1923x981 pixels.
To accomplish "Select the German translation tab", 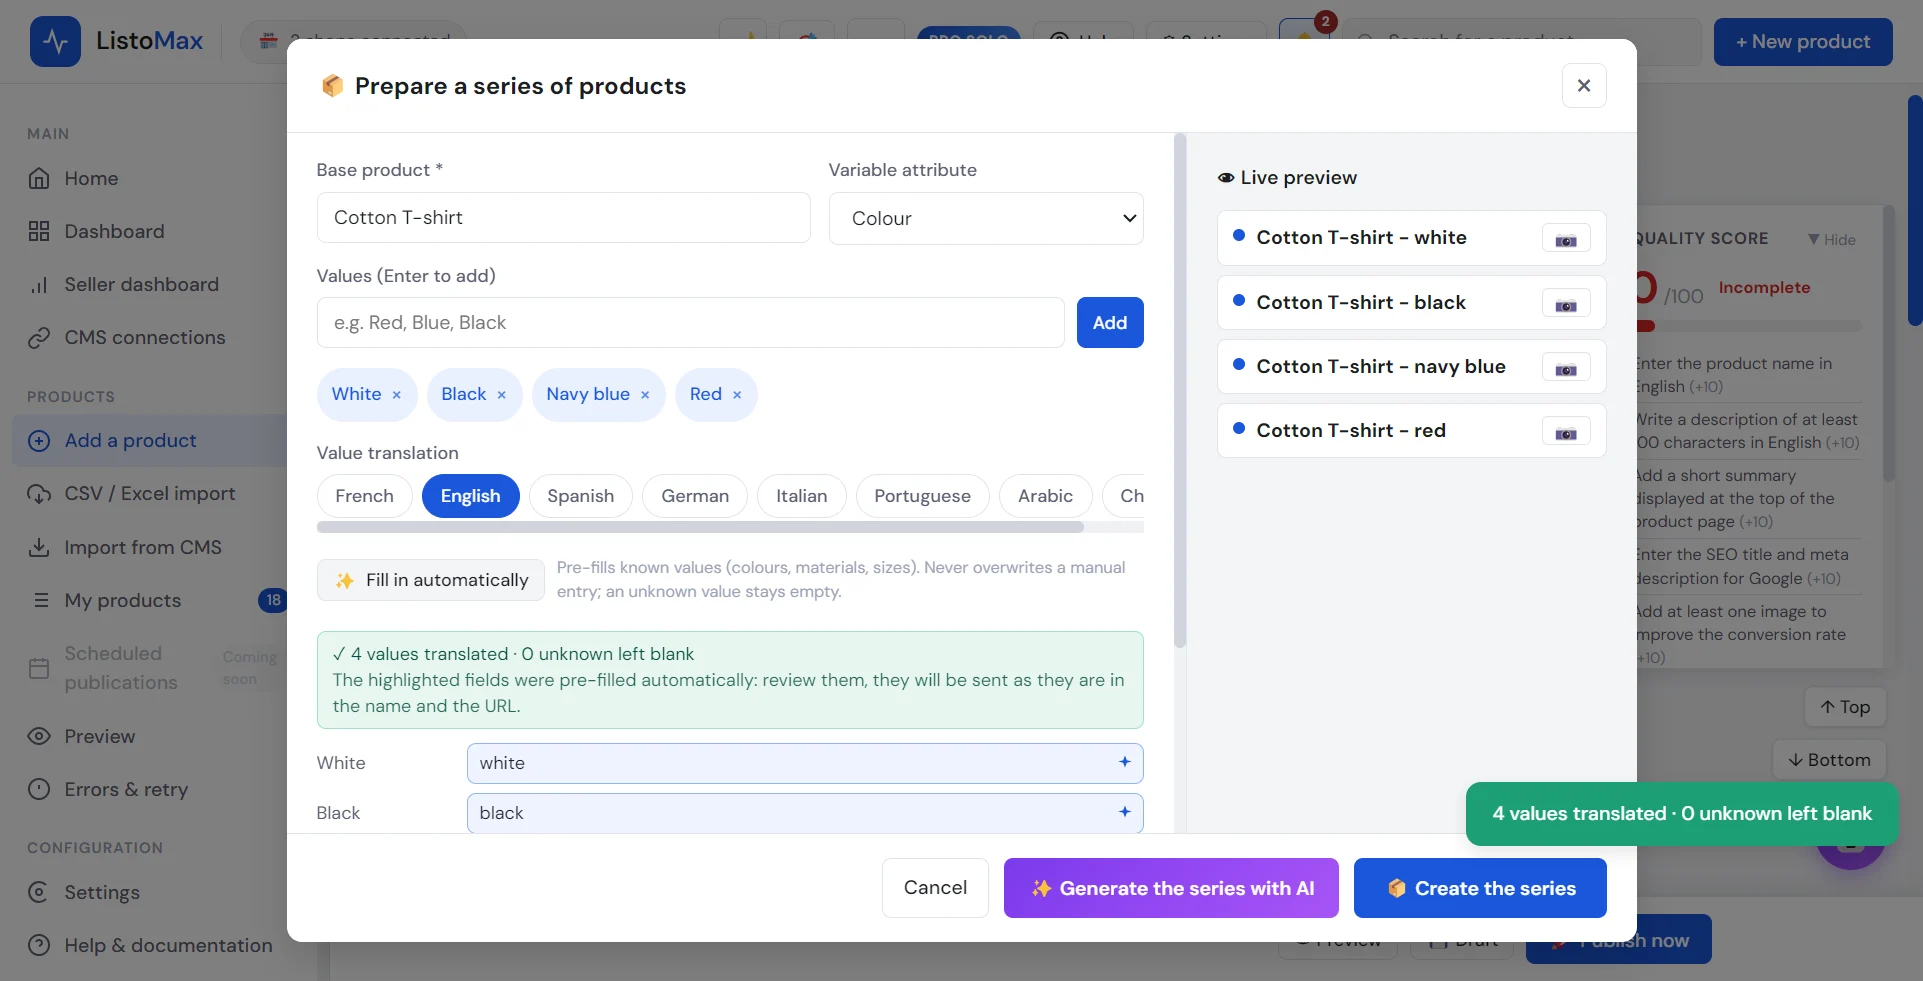I will click(695, 496).
